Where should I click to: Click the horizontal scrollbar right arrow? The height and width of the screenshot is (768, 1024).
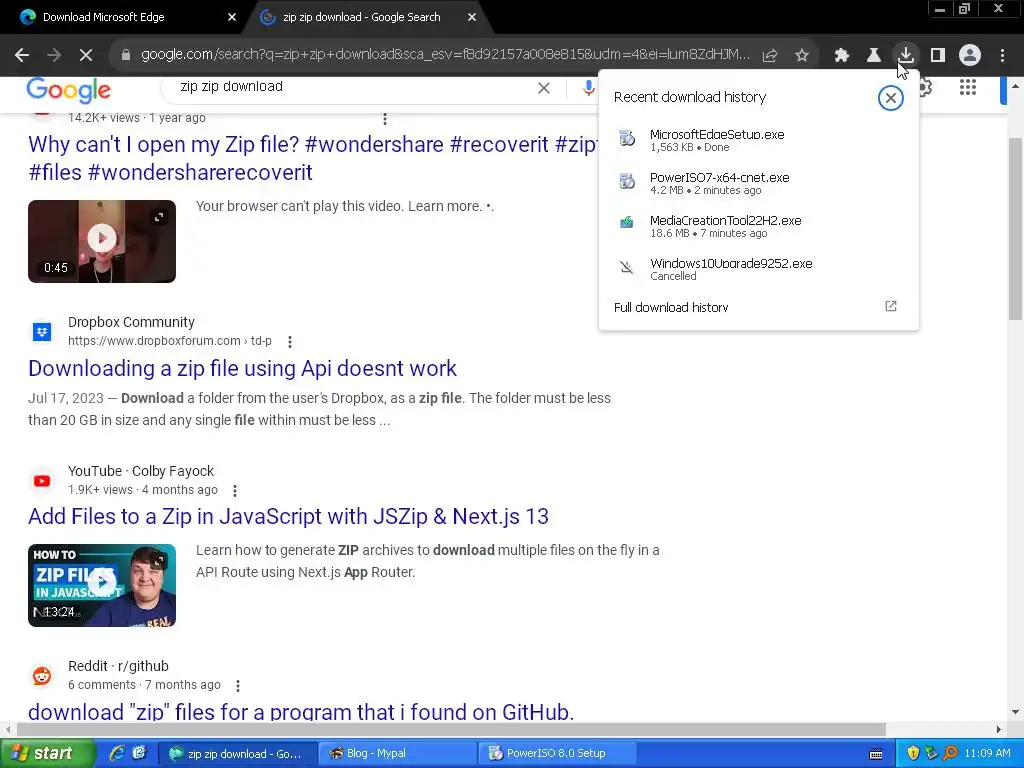click(x=999, y=729)
